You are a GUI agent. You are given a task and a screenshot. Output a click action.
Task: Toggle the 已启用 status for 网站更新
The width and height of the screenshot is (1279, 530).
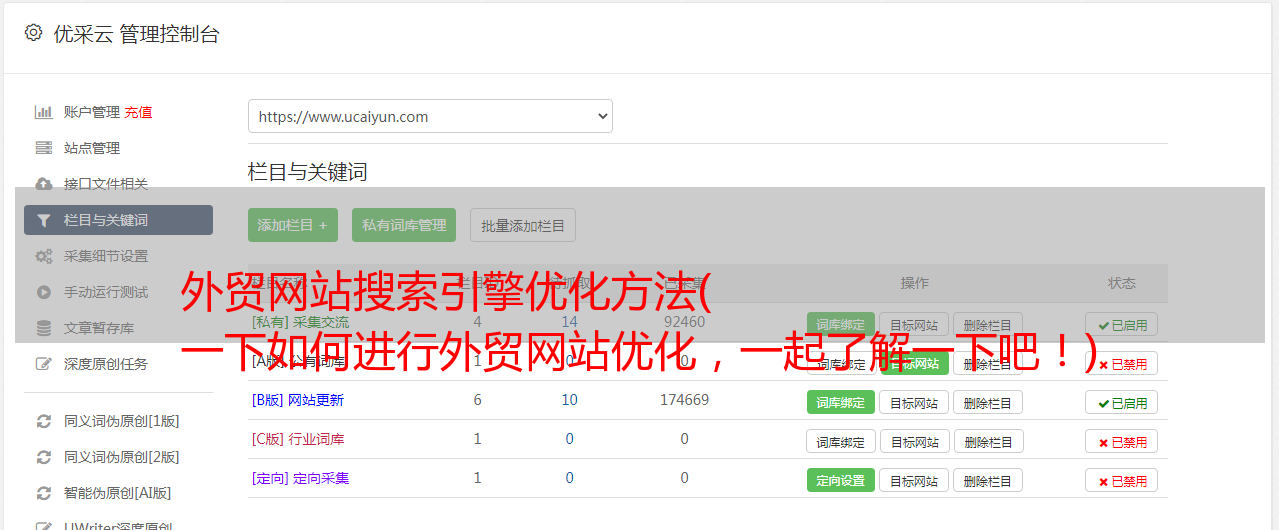pyautogui.click(x=1122, y=402)
